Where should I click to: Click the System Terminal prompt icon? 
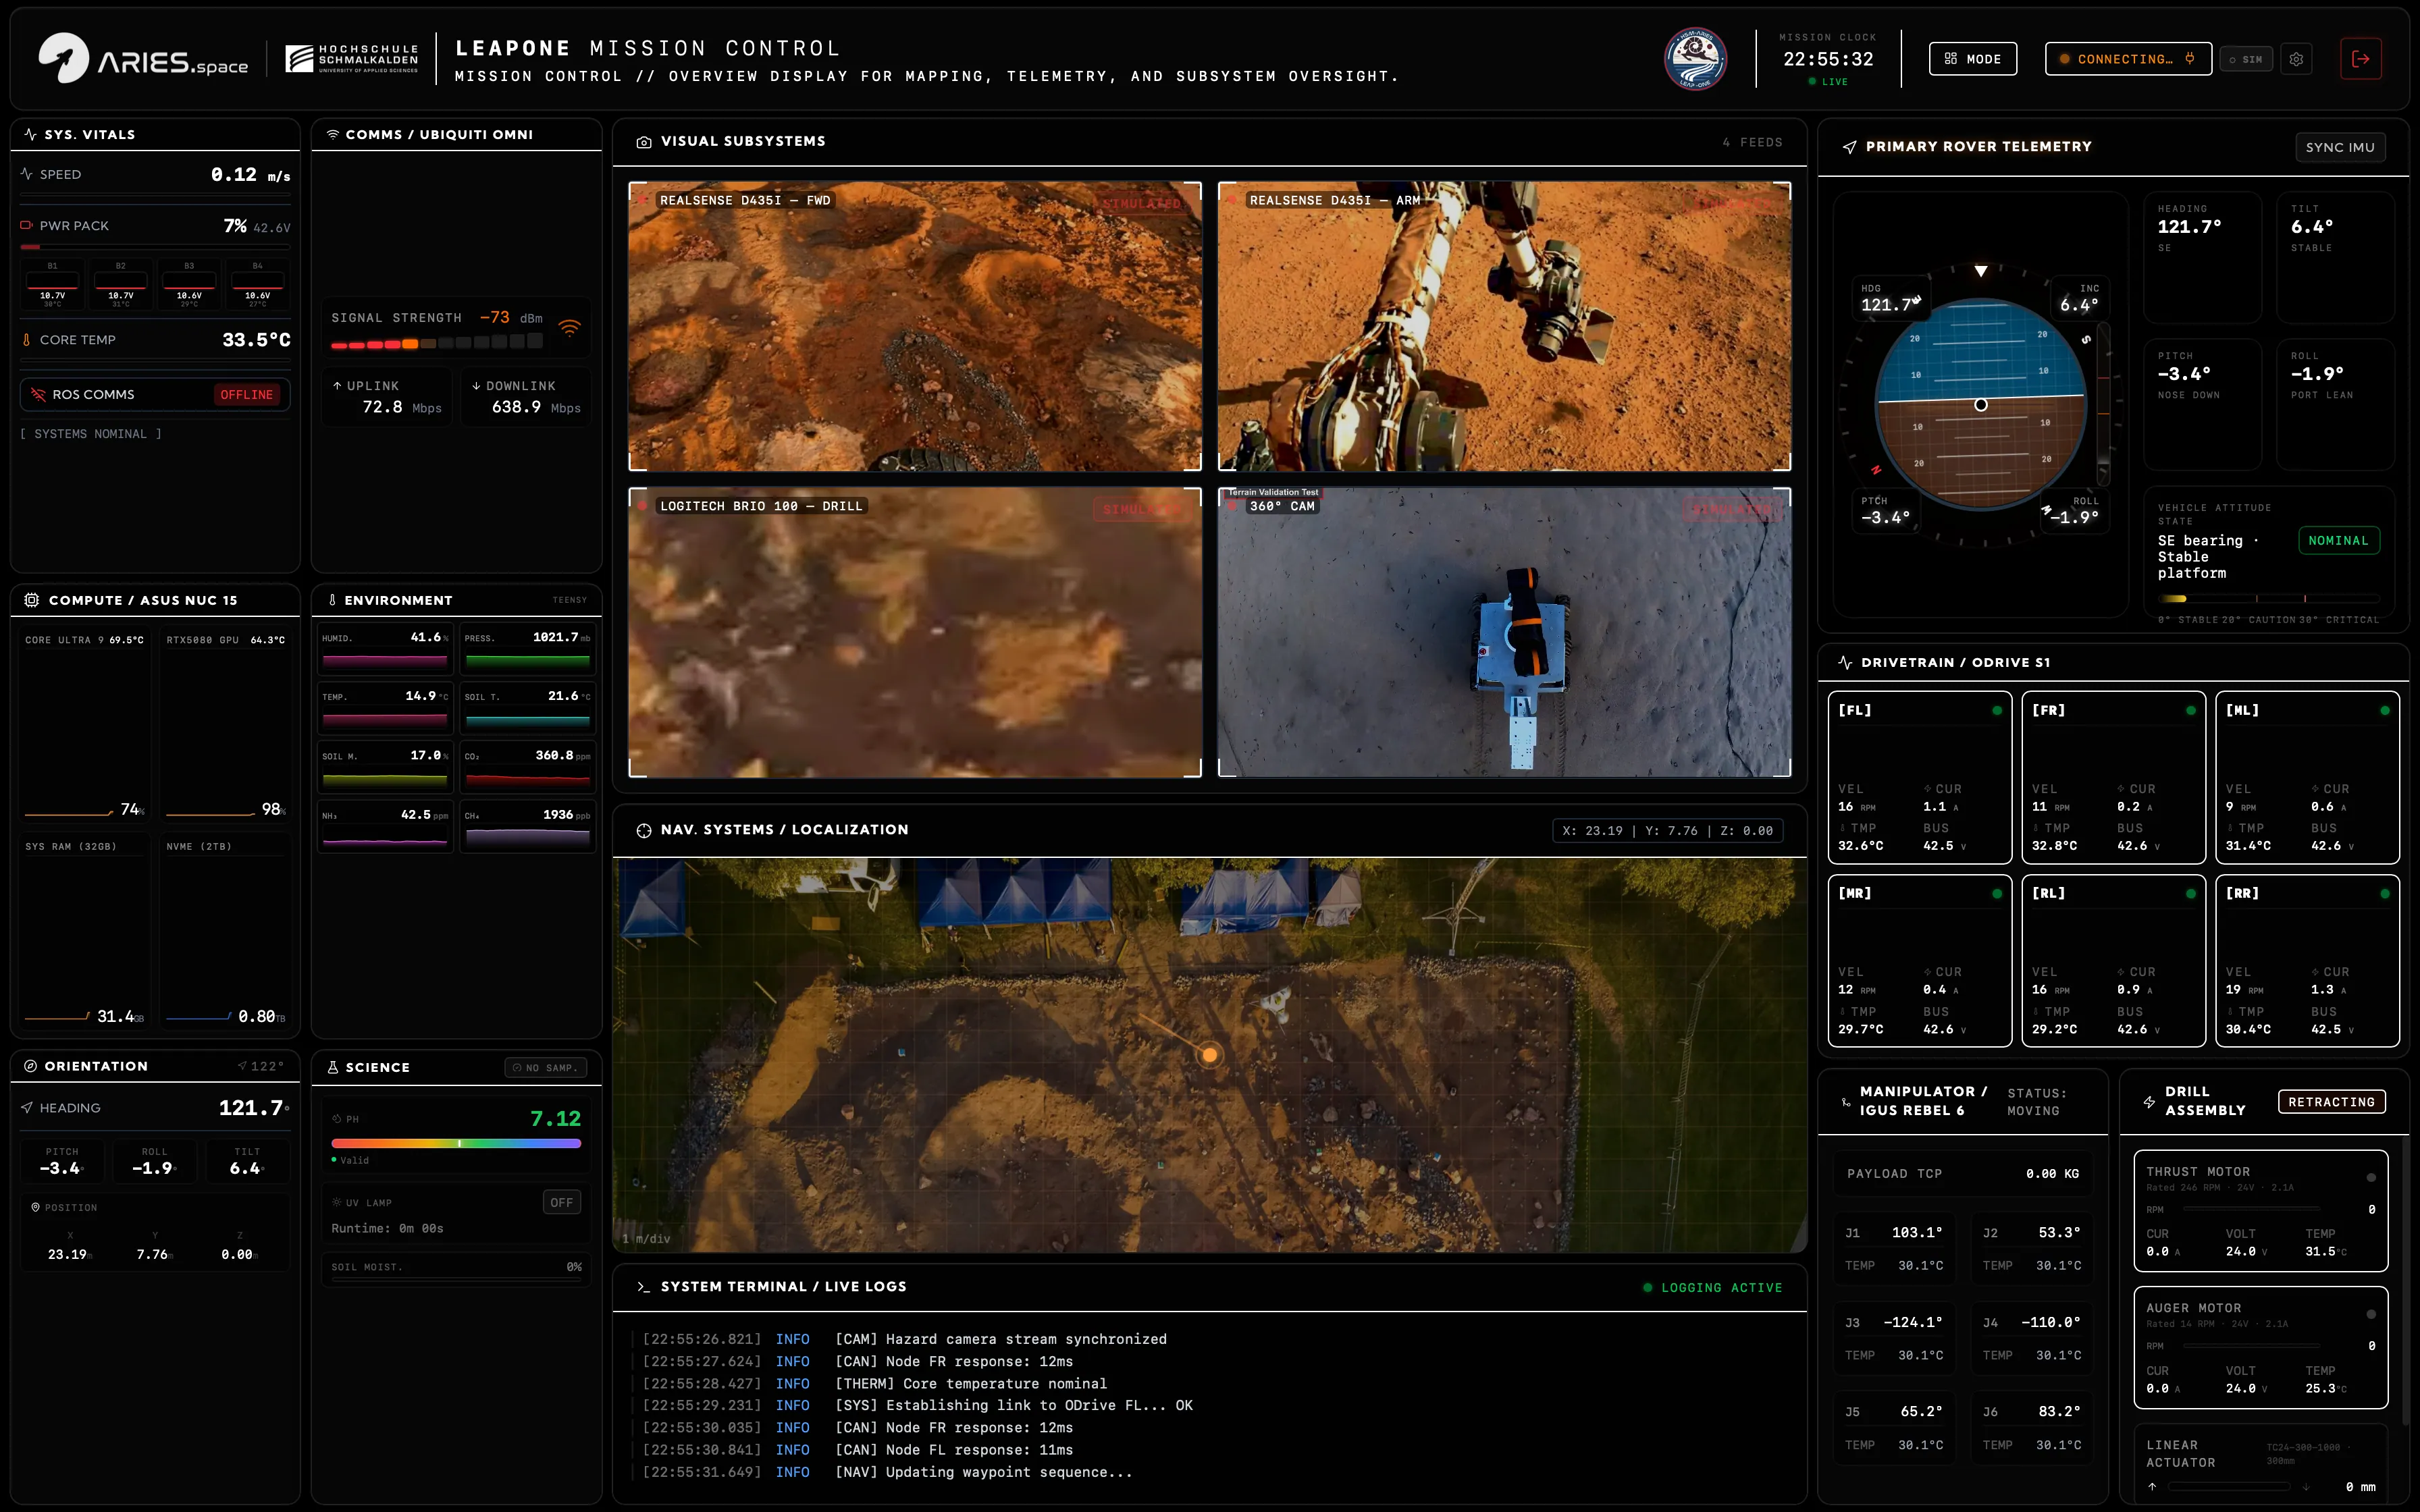[x=643, y=1287]
